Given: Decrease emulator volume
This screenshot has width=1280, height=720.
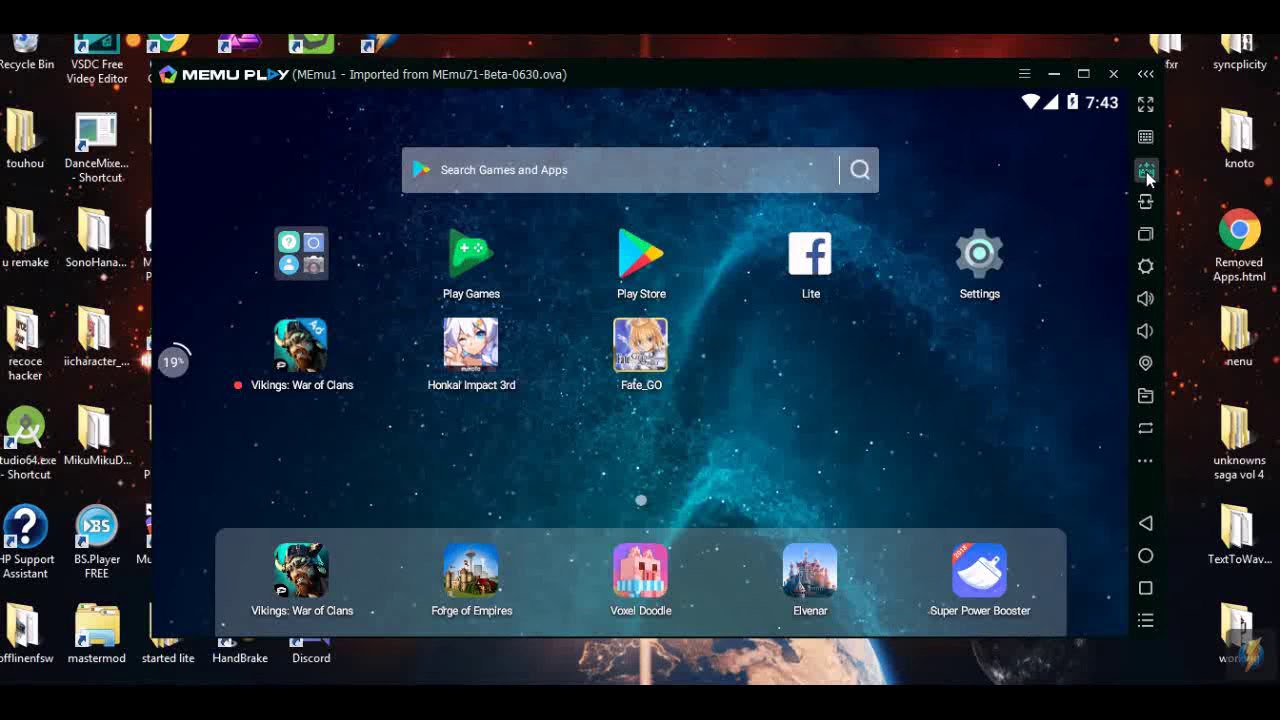Looking at the screenshot, I should tap(1146, 331).
